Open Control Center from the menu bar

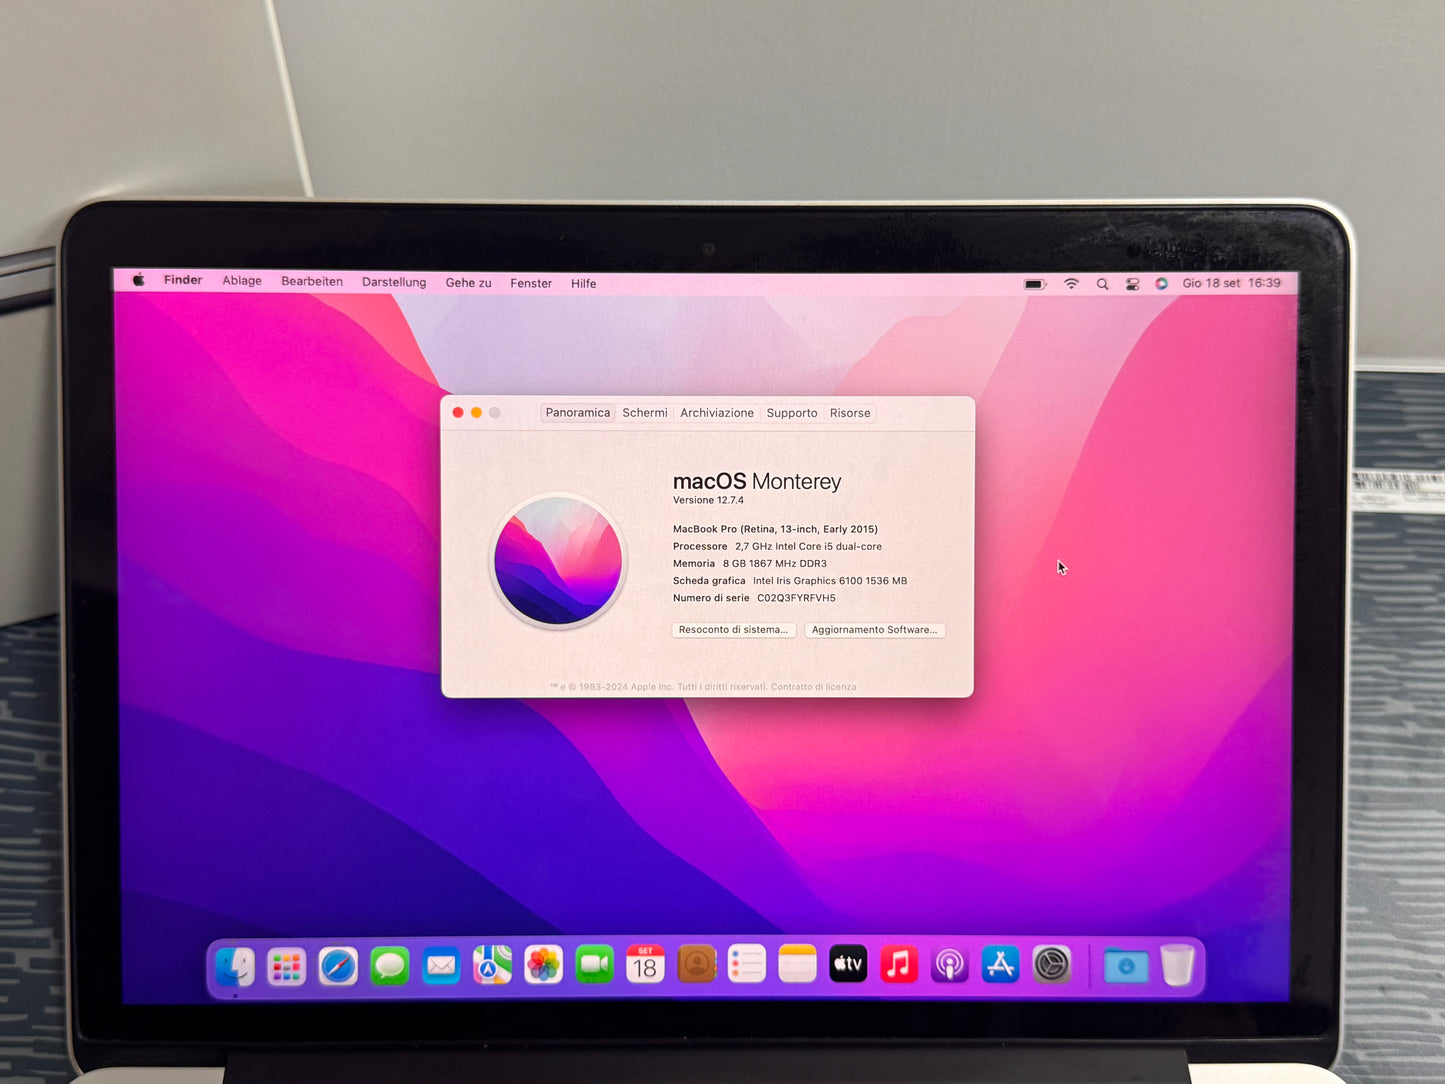pyautogui.click(x=1132, y=284)
